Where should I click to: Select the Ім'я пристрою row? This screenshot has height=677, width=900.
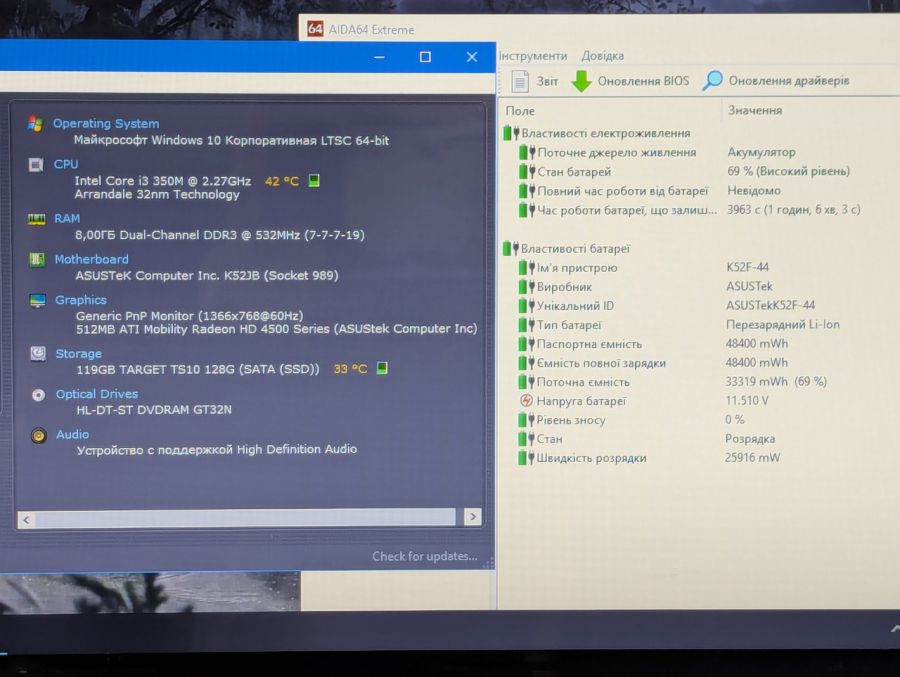point(700,268)
